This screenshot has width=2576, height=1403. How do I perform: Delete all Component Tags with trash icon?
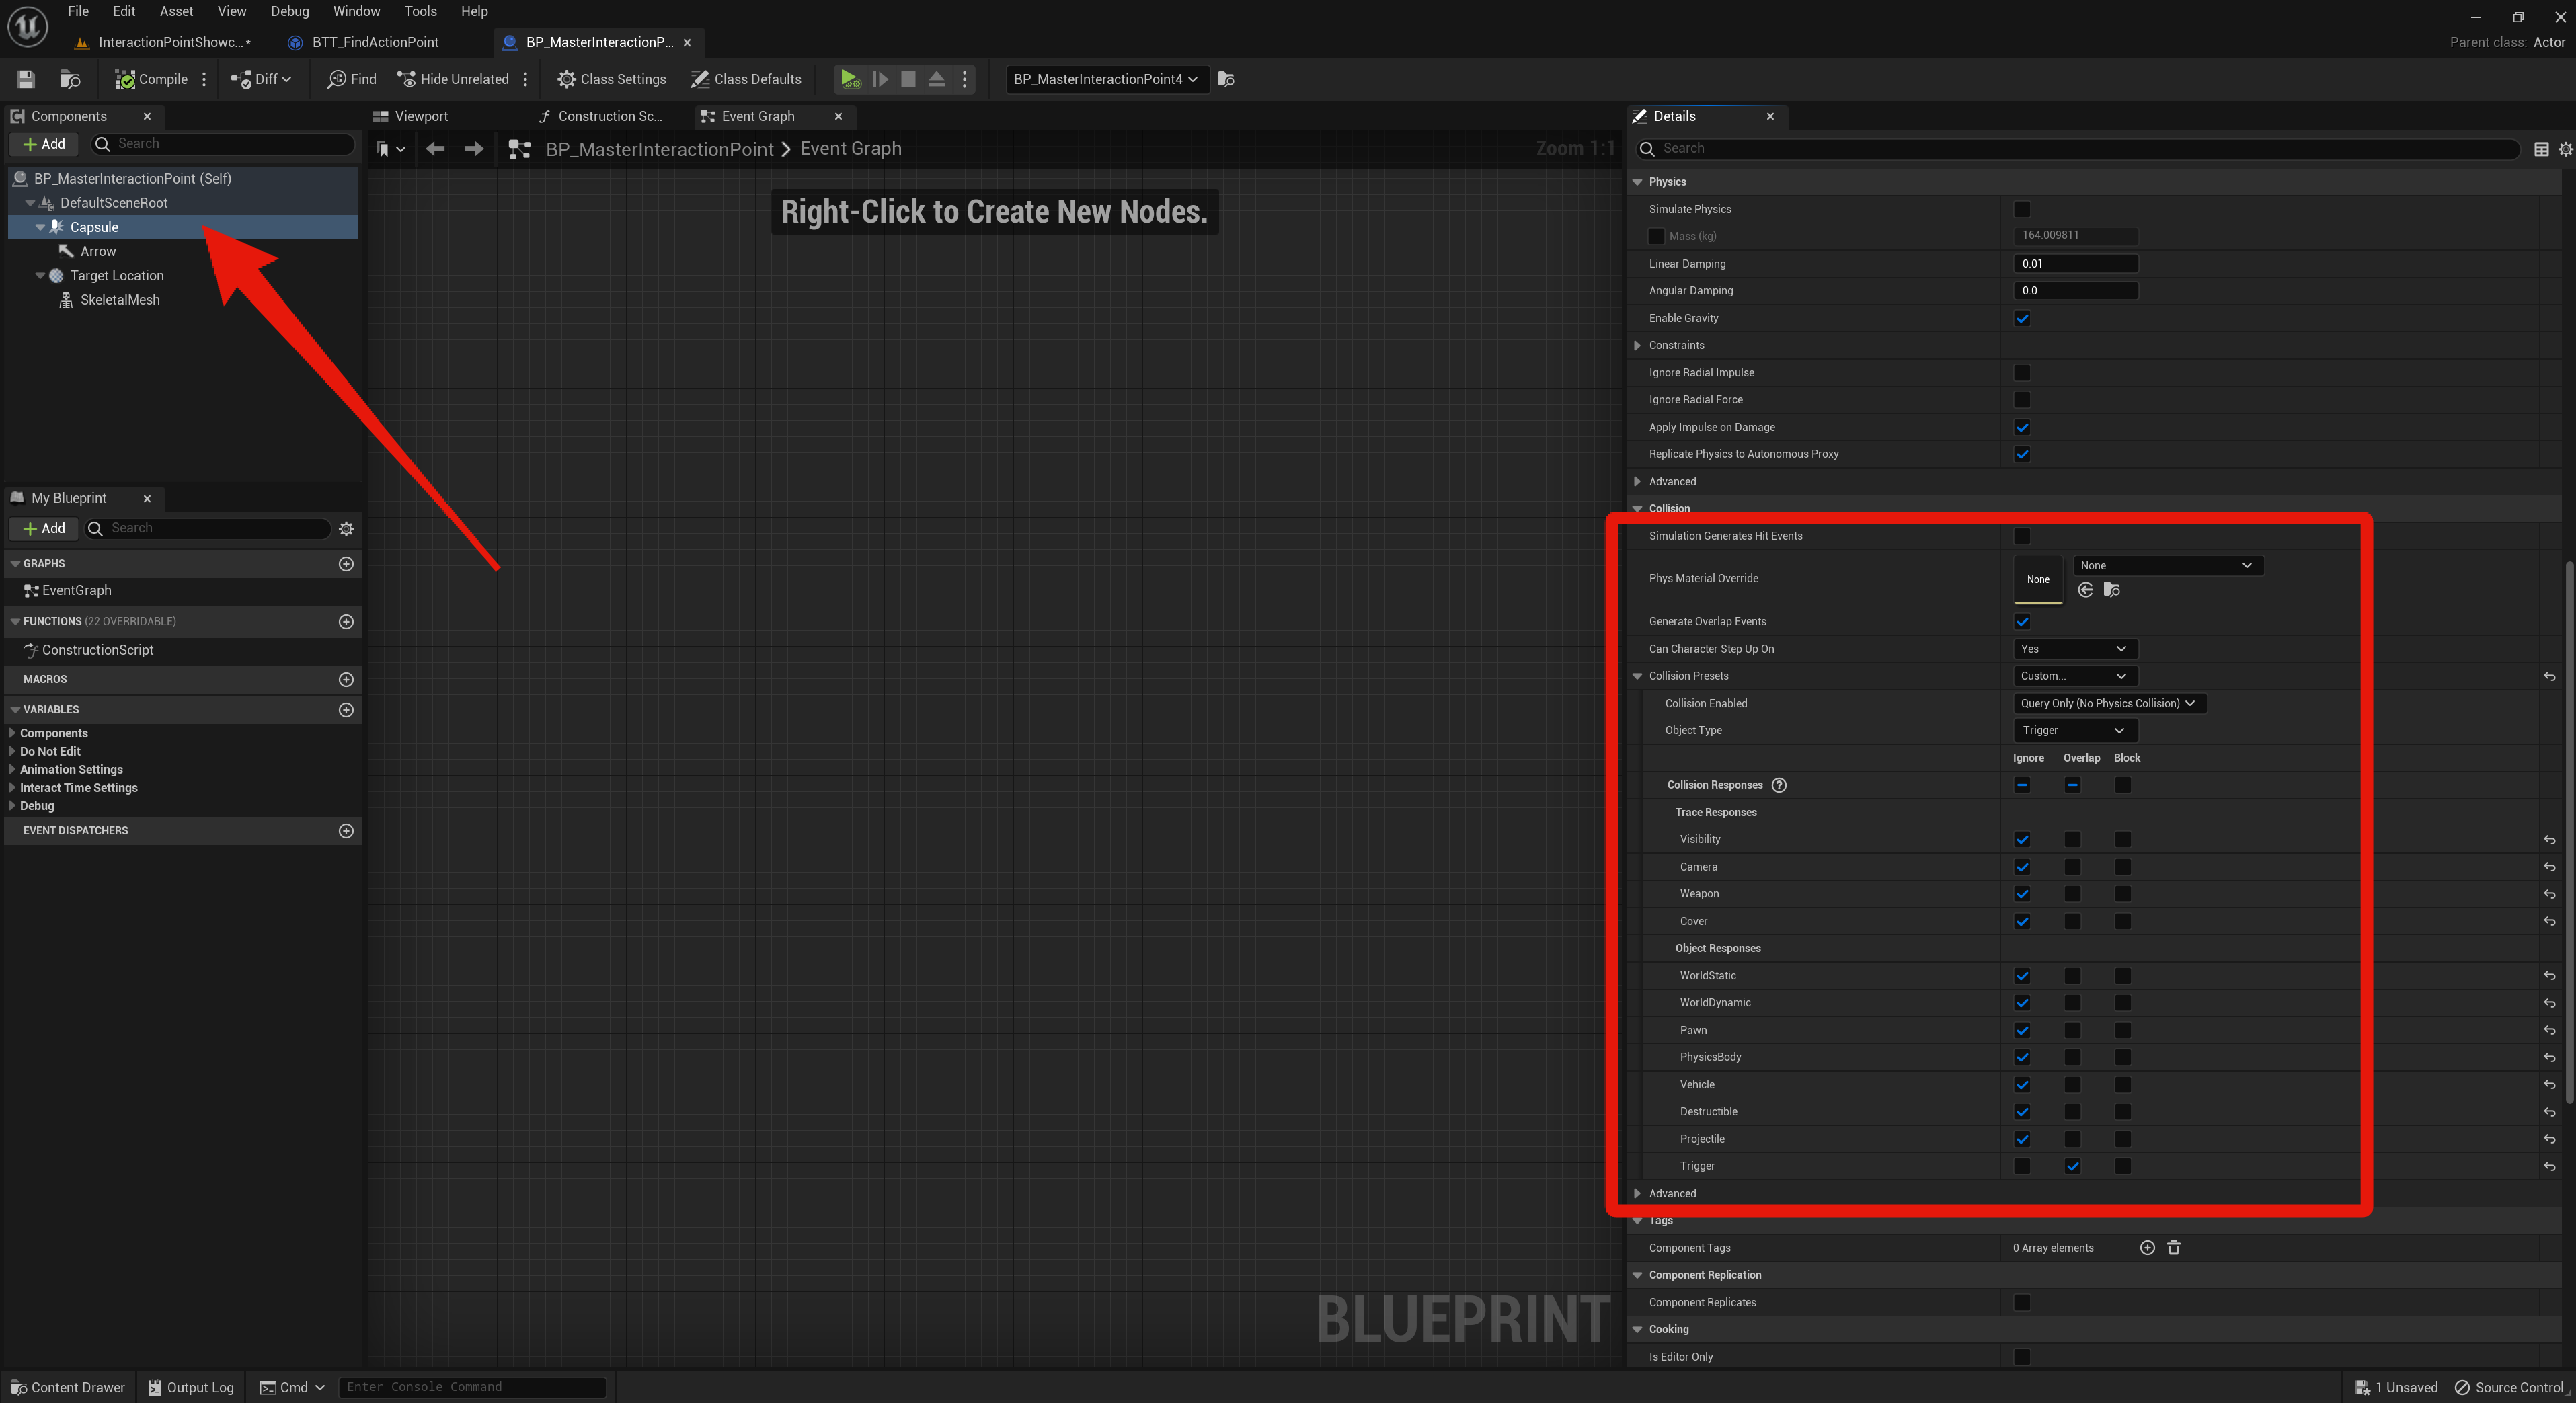[x=2173, y=1248]
